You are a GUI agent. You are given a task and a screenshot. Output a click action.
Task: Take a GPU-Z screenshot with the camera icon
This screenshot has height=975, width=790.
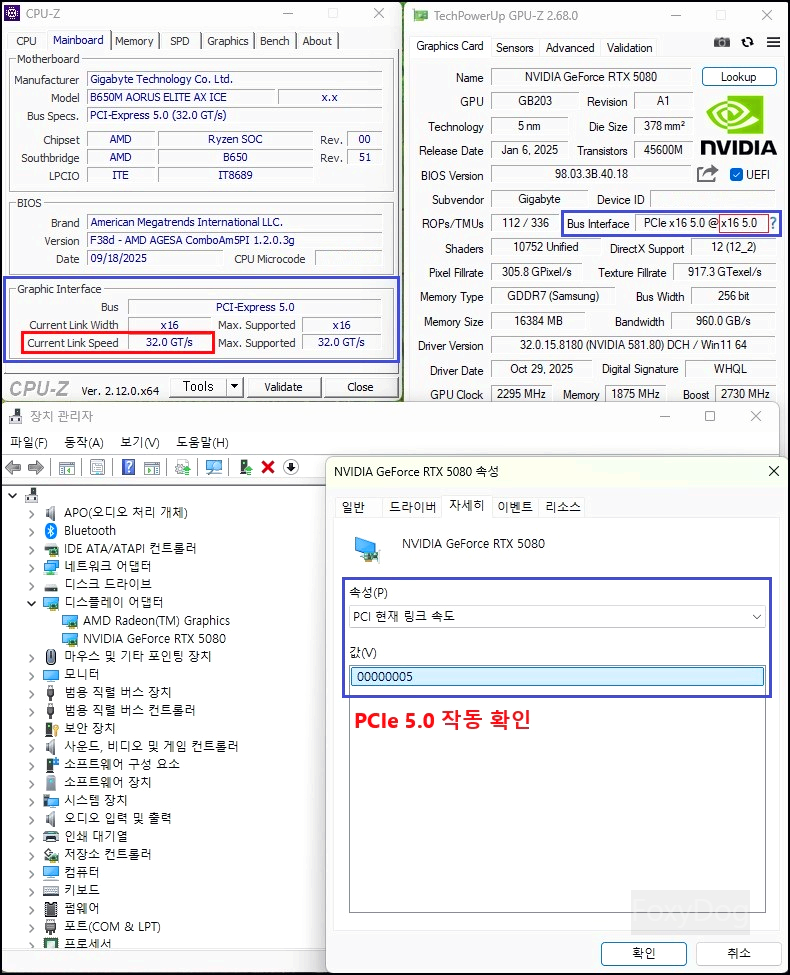[x=722, y=42]
